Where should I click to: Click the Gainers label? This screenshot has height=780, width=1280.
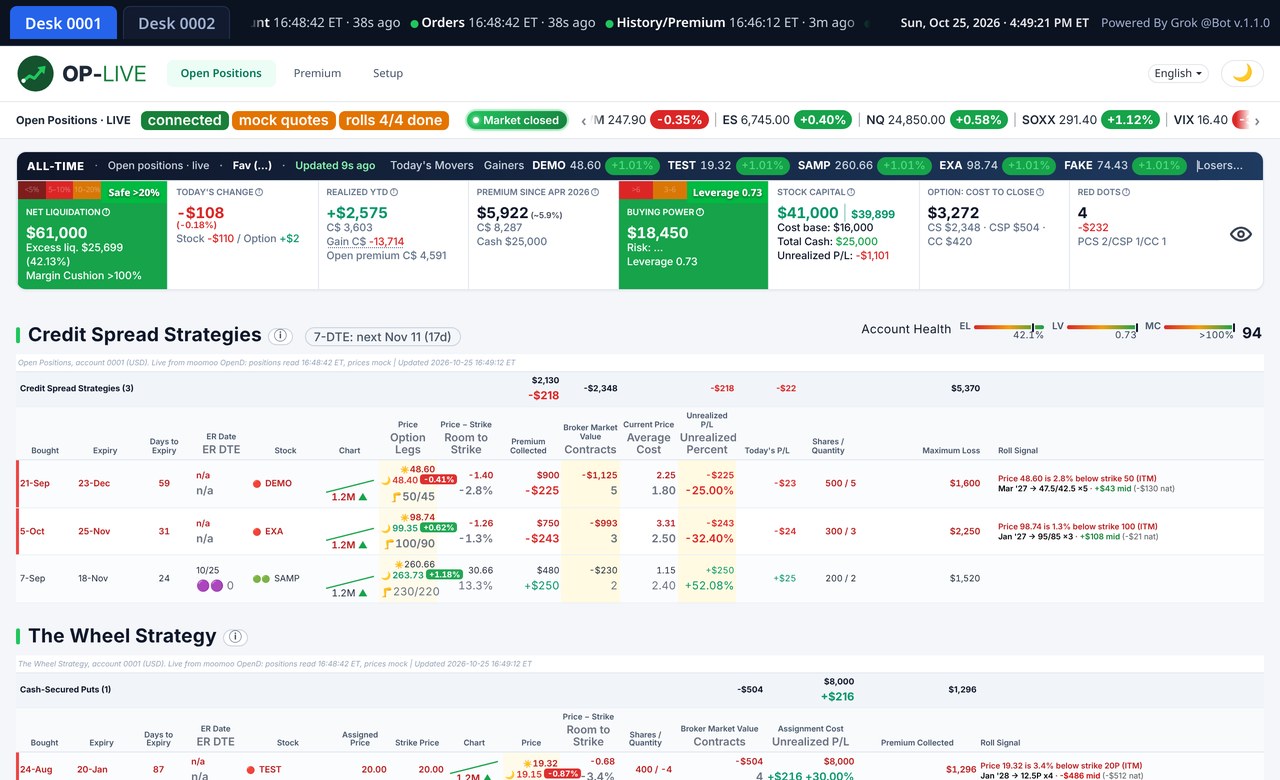point(503,166)
